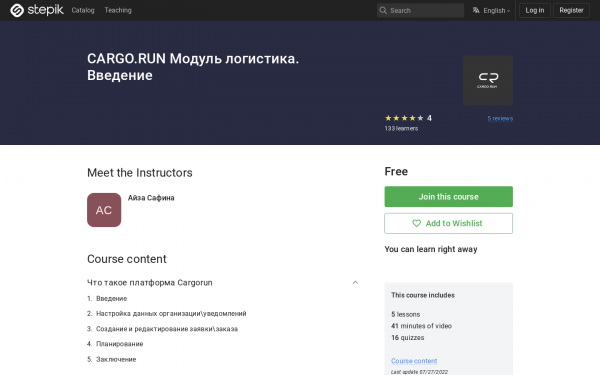
Task: Click the Что такое платформа Cargorun heading
Action: click(150, 282)
